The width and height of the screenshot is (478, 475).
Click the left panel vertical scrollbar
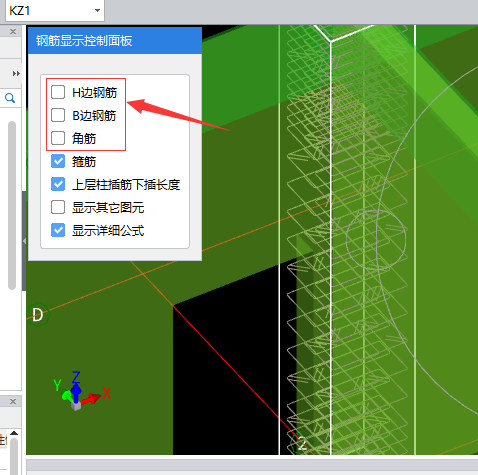click(x=12, y=205)
